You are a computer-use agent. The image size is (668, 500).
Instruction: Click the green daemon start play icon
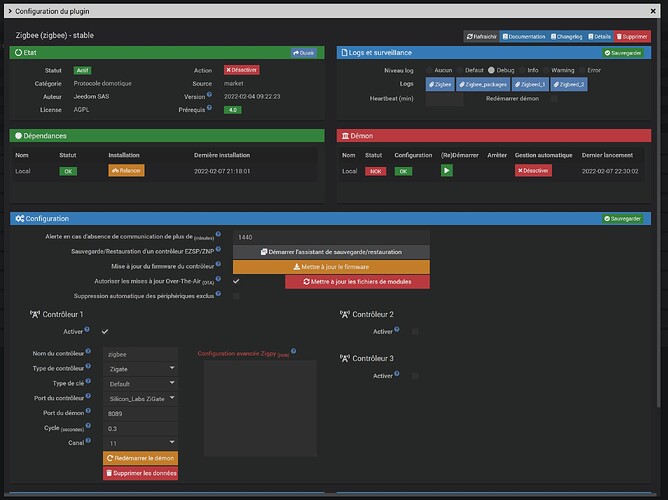pyautogui.click(x=446, y=171)
